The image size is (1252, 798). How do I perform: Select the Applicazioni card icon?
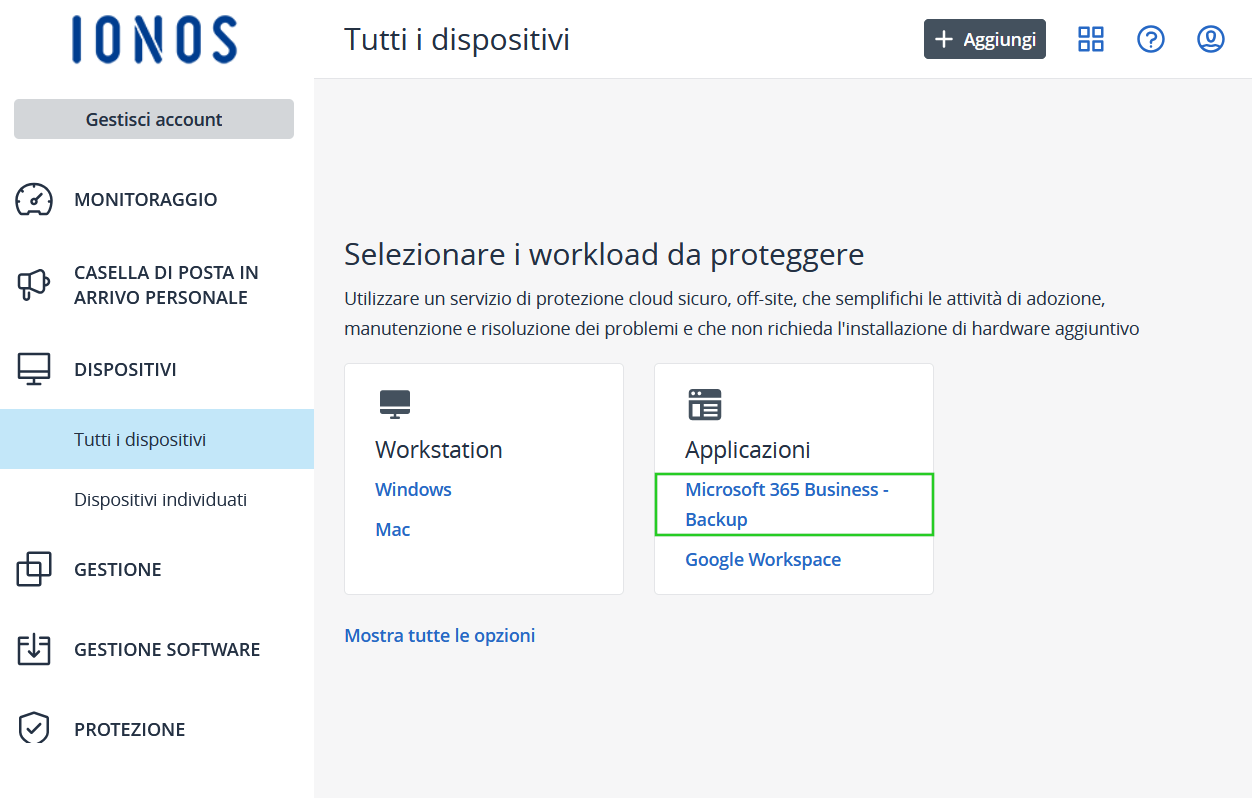pyautogui.click(x=704, y=404)
